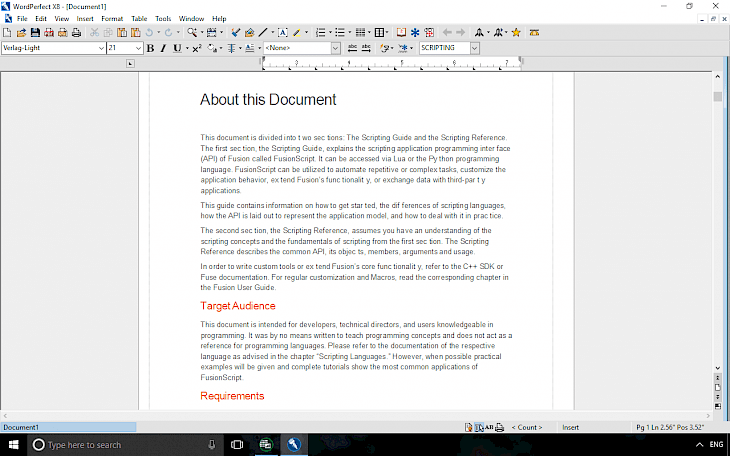Image resolution: width=730 pixels, height=456 pixels.
Task: Click the Windows Start button
Action: (14, 445)
